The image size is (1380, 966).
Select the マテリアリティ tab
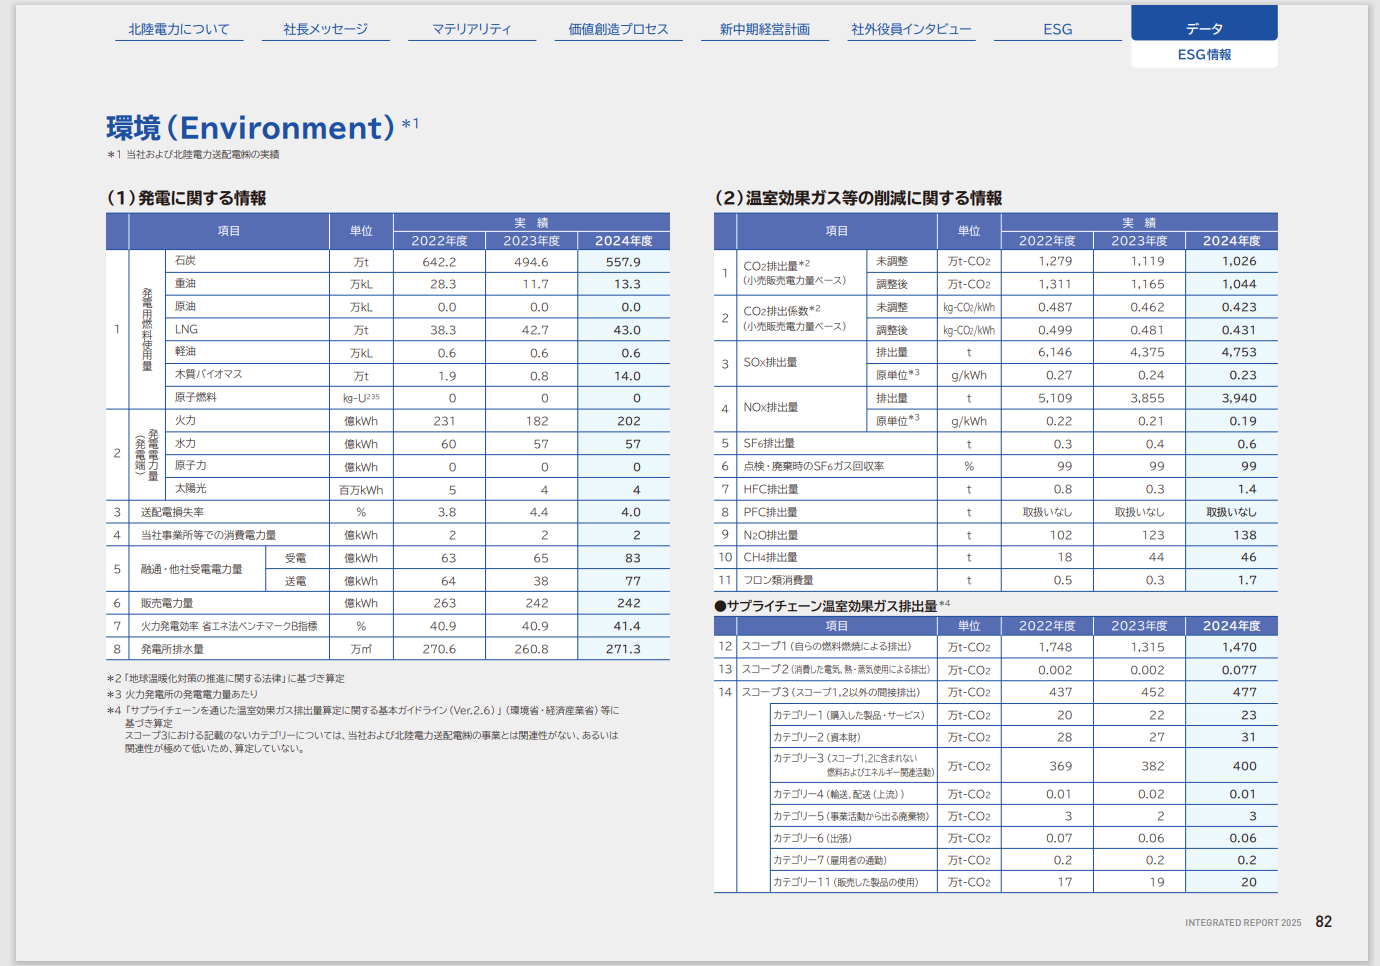pos(471,29)
